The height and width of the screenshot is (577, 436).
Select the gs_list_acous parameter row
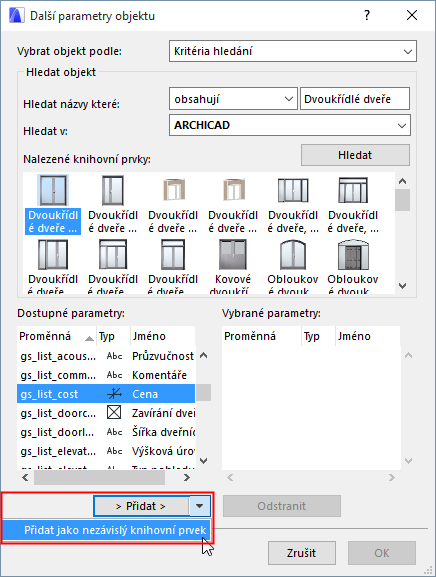point(106,356)
